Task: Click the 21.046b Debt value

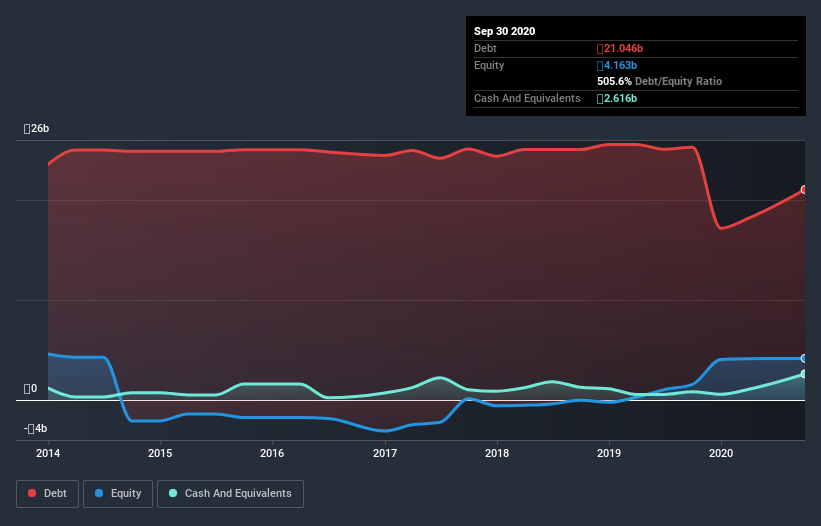Action: coord(620,49)
